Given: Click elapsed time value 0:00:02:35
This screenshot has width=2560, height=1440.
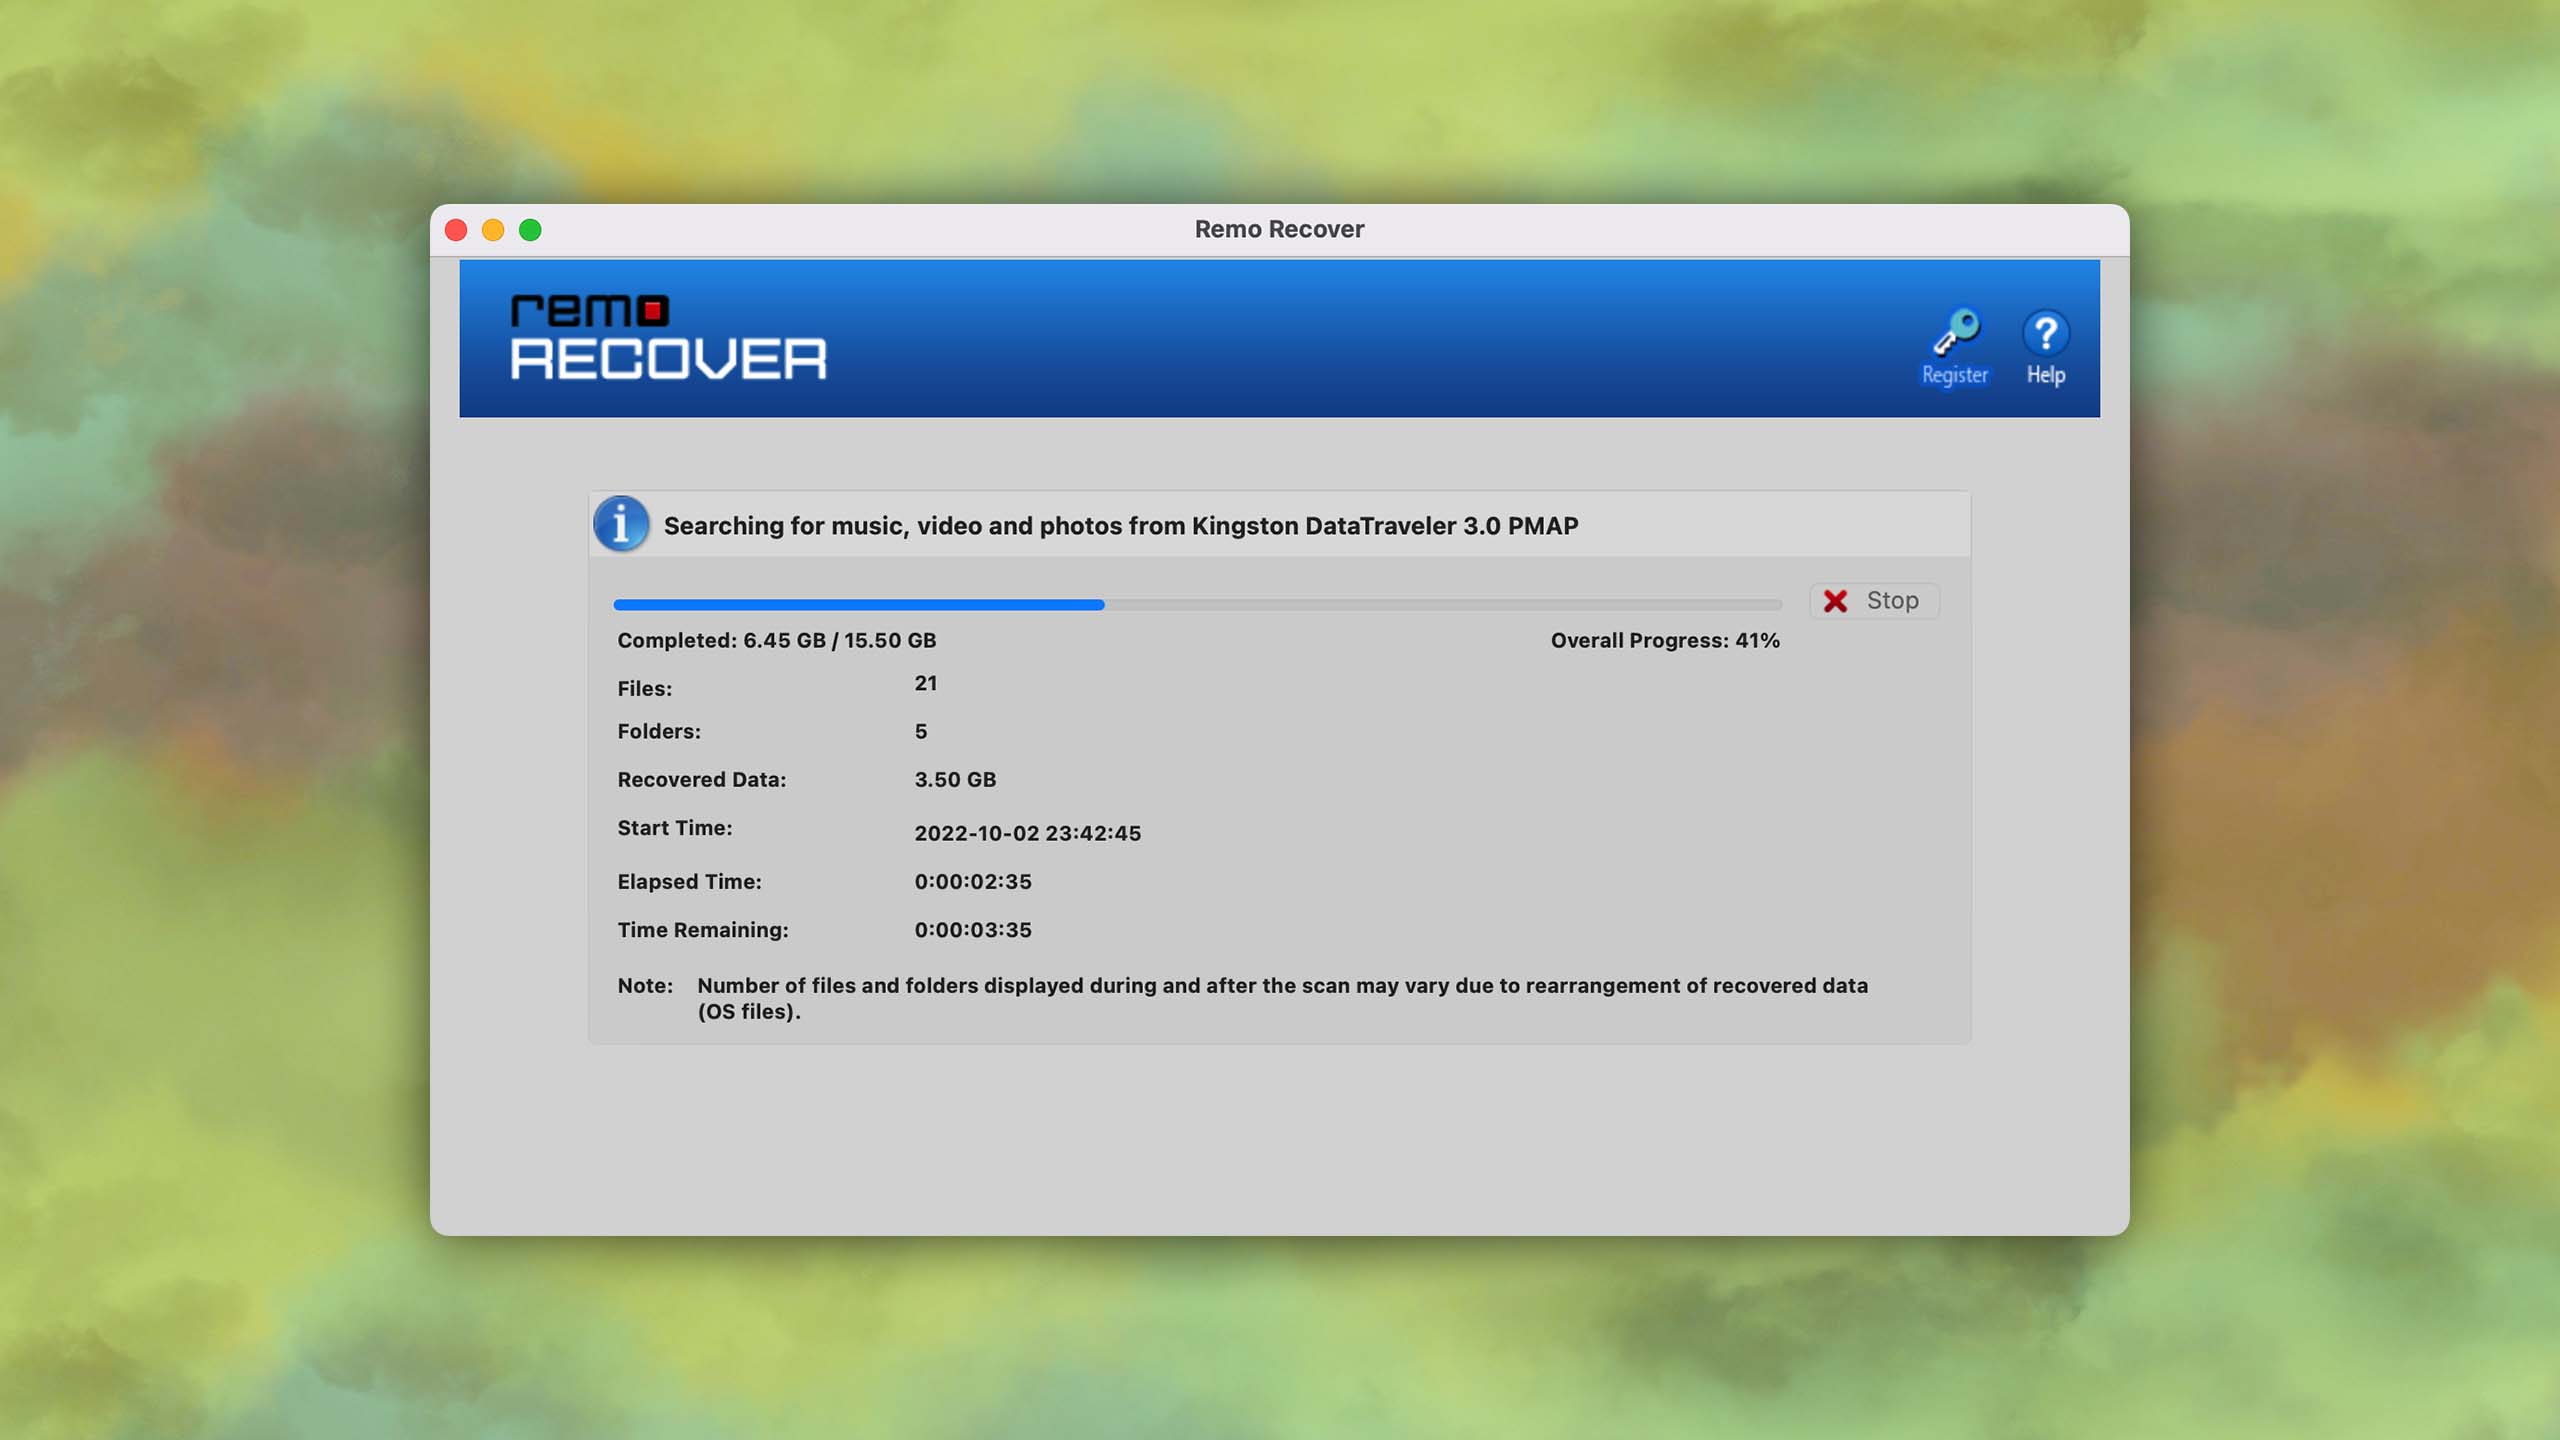Looking at the screenshot, I should (973, 881).
